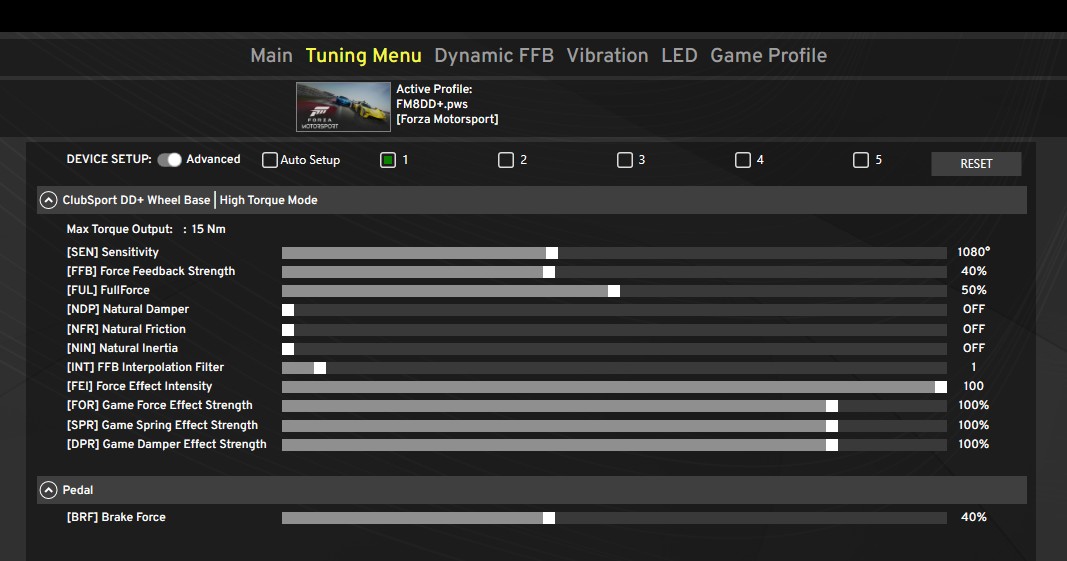Click the Brake Force slider handle
The width and height of the screenshot is (1067, 561).
point(549,518)
